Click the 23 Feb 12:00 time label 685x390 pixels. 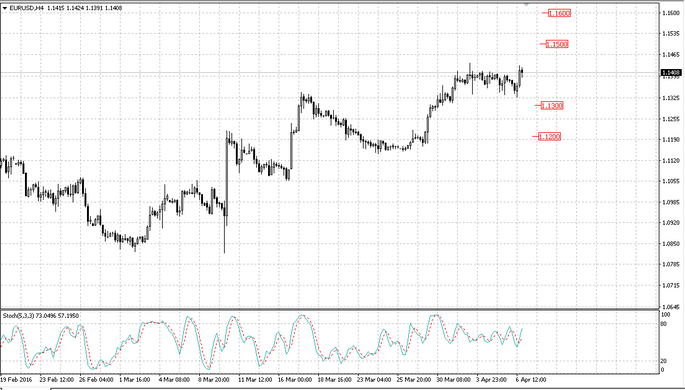(x=56, y=380)
